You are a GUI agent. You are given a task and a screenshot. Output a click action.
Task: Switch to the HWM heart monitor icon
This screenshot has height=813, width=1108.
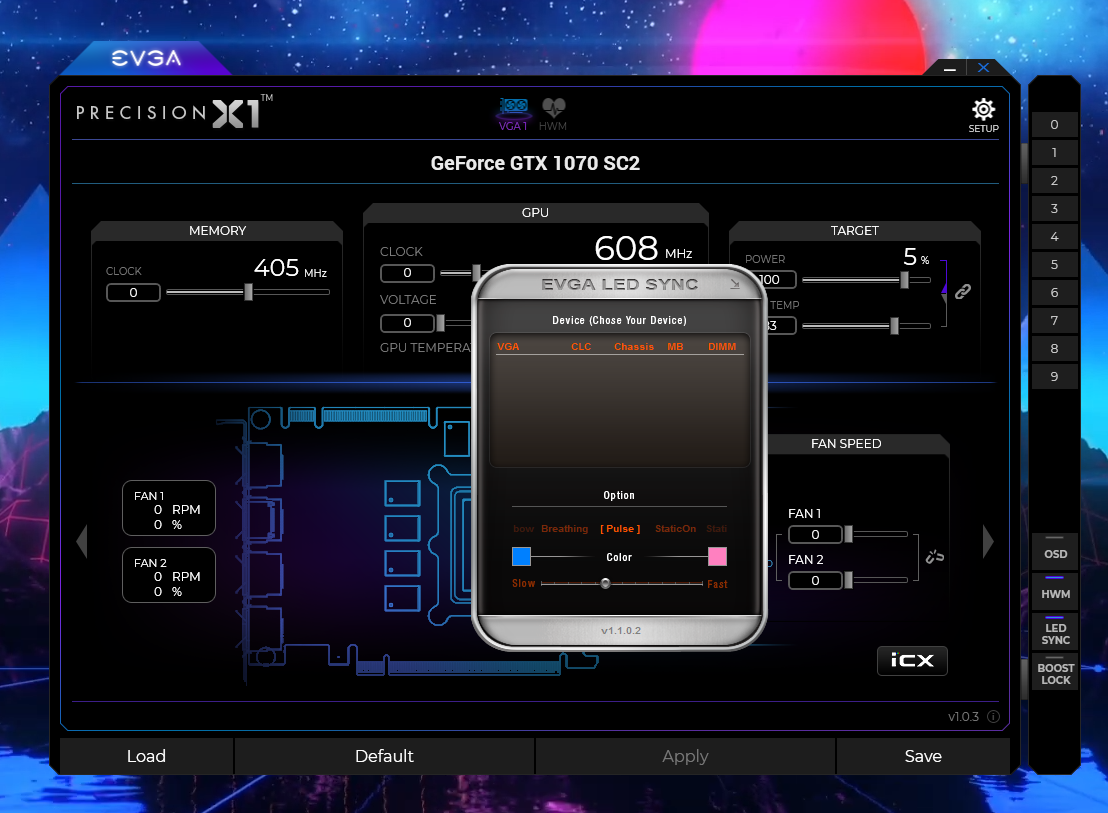pyautogui.click(x=553, y=114)
